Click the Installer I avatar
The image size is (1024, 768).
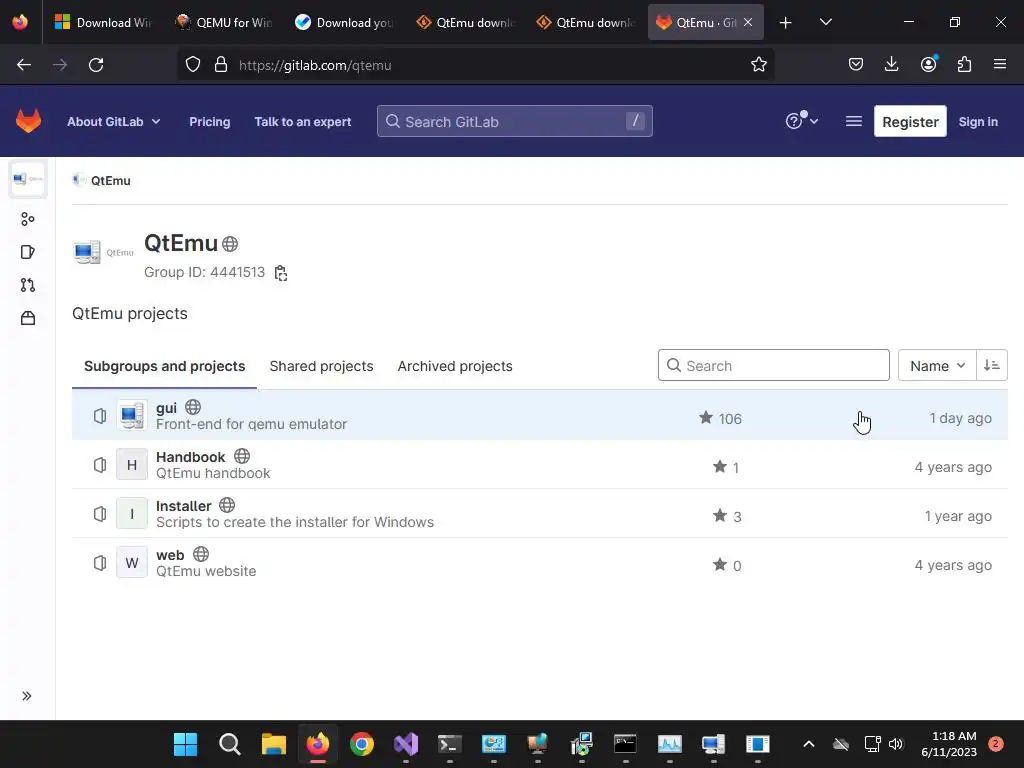pyautogui.click(x=132, y=513)
